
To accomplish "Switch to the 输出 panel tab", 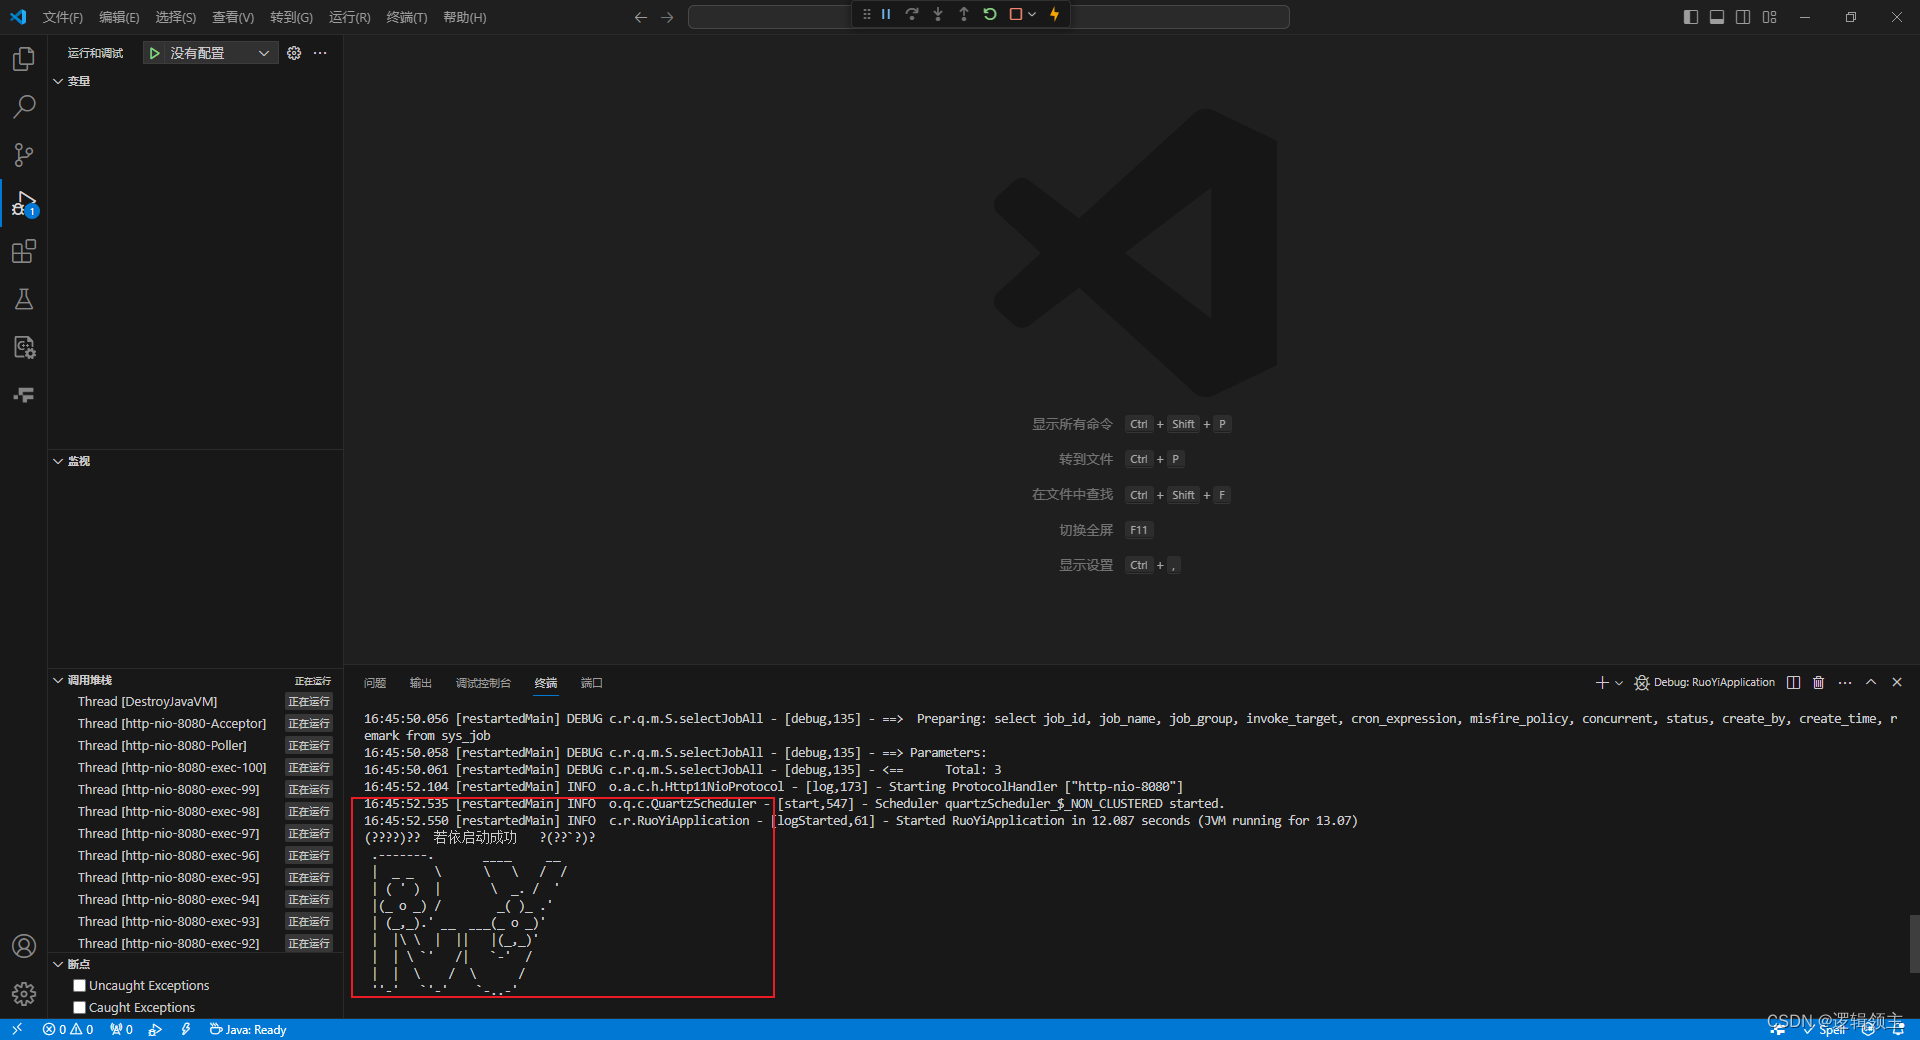I will pos(420,683).
